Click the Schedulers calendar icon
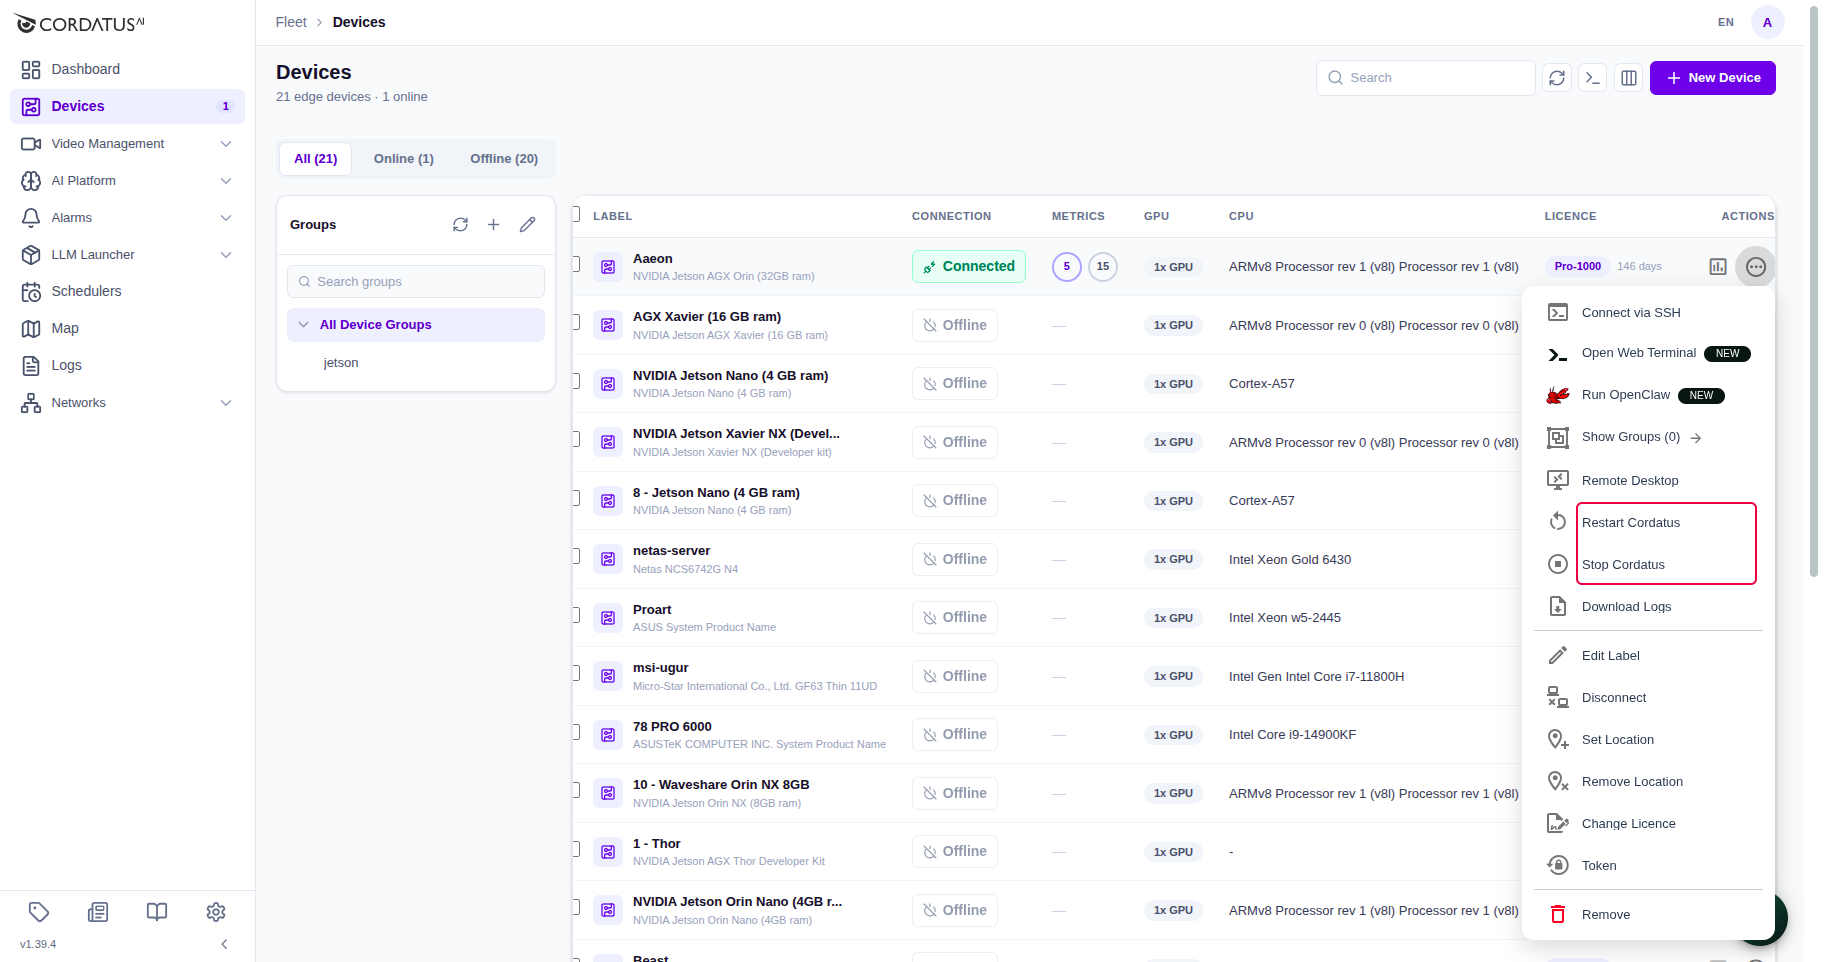1824x962 pixels. coord(31,292)
